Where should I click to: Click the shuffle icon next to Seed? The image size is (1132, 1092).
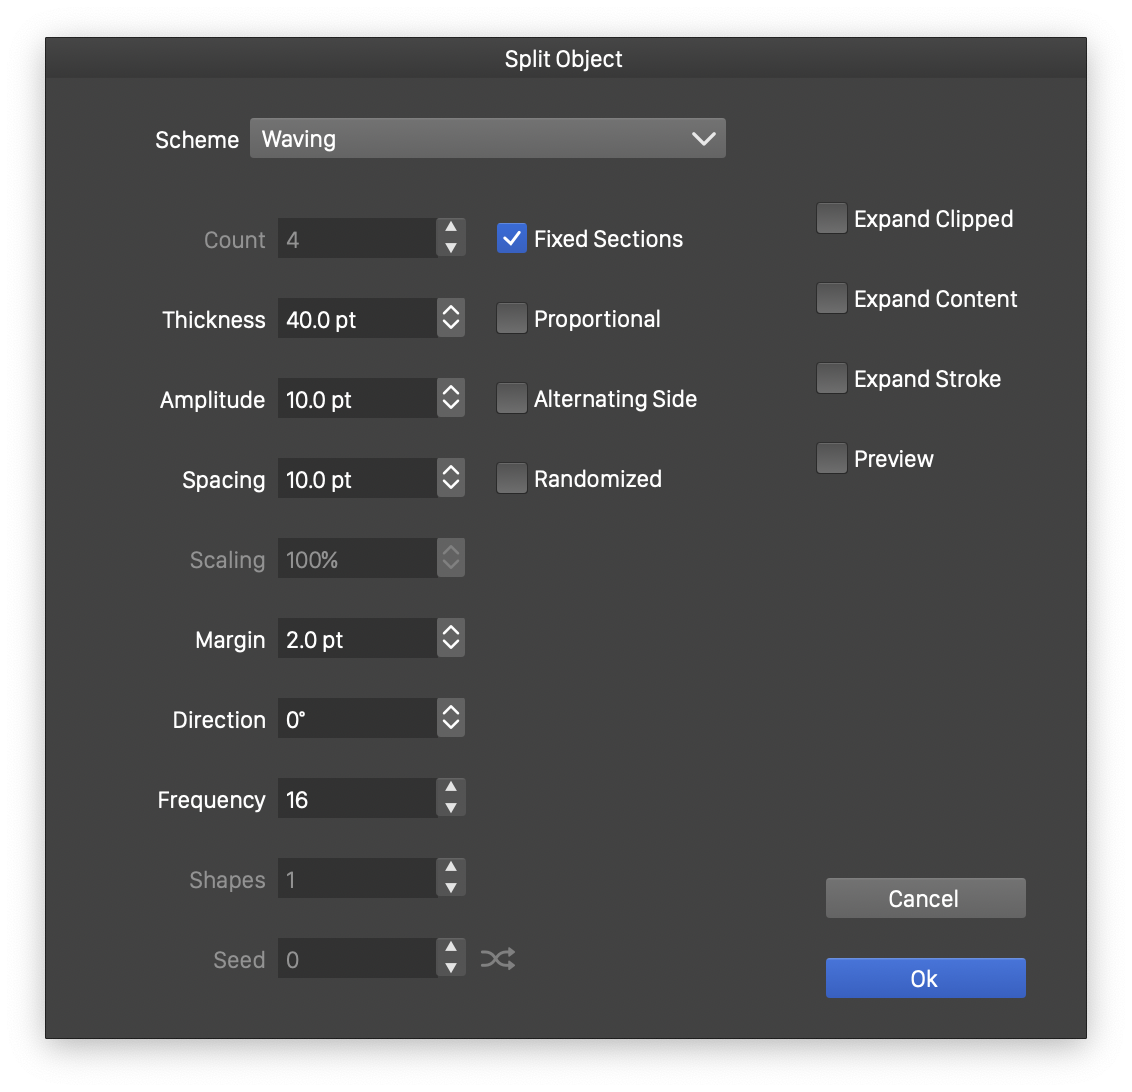click(498, 960)
